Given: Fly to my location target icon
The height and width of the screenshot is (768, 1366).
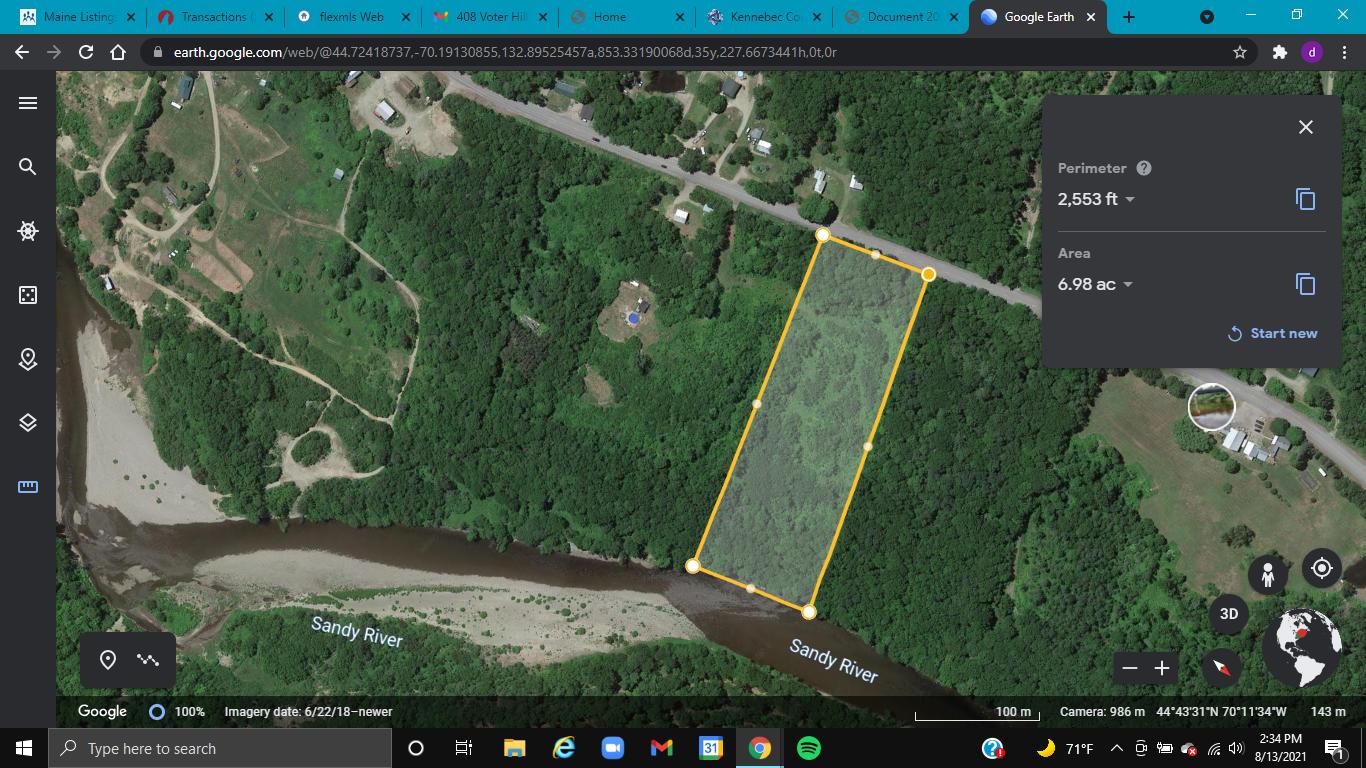Looking at the screenshot, I should [x=1322, y=568].
